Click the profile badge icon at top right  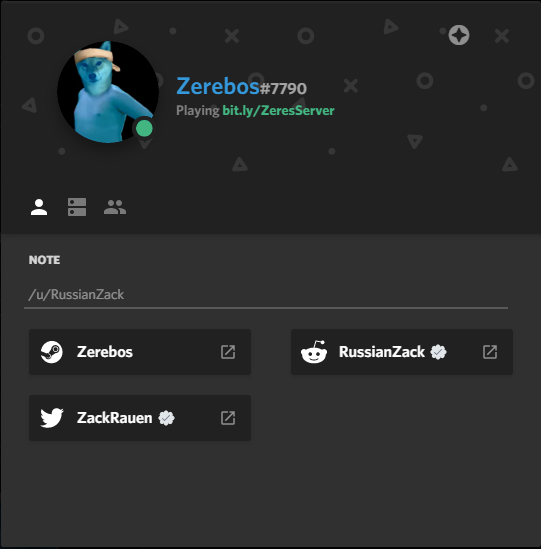[459, 35]
